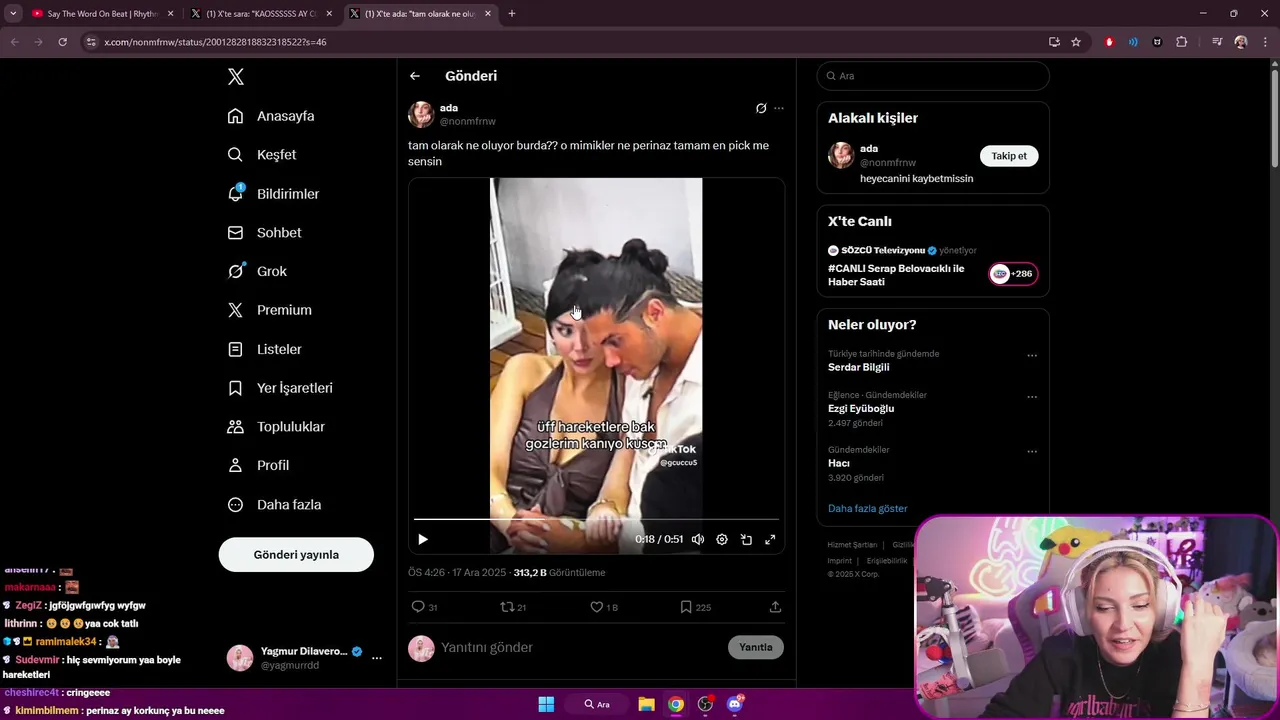
Task: Share the post
Action: tap(775, 607)
